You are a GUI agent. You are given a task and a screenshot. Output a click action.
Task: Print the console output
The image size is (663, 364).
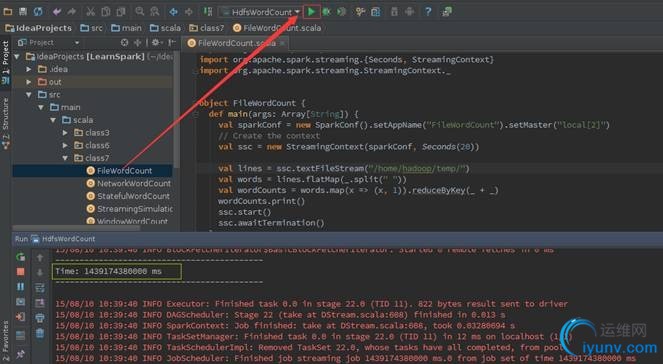click(40, 317)
